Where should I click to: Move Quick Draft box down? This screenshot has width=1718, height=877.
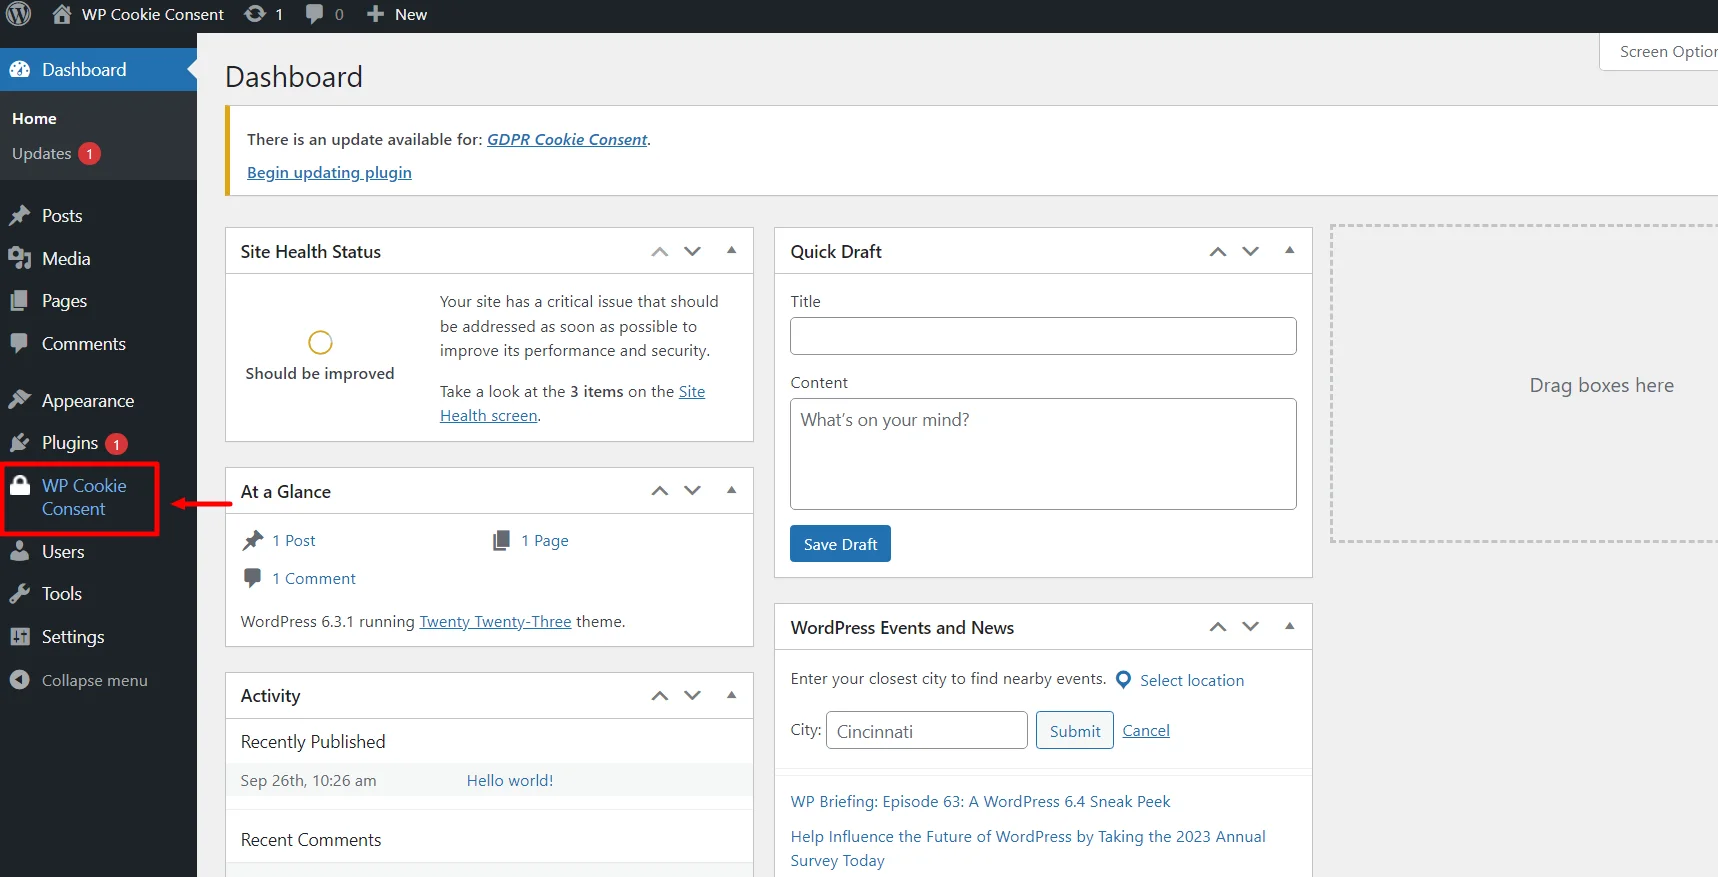tap(1251, 251)
